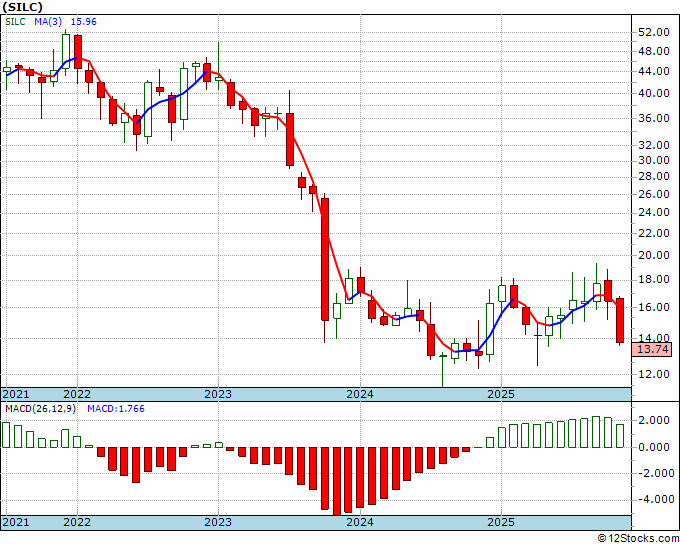The height and width of the screenshot is (546, 680).
Task: Click 2025 on the price chart timeline
Action: (501, 394)
